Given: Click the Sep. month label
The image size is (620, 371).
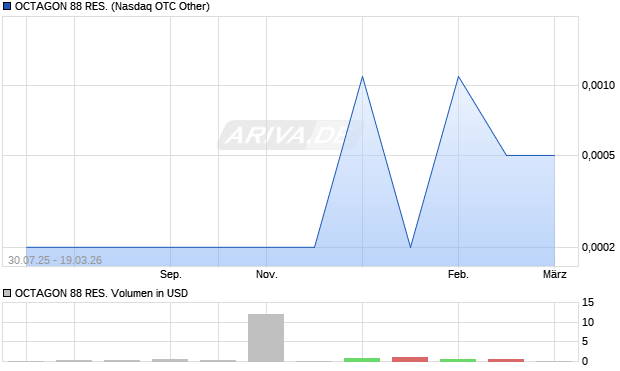Looking at the screenshot, I should 171,274.
